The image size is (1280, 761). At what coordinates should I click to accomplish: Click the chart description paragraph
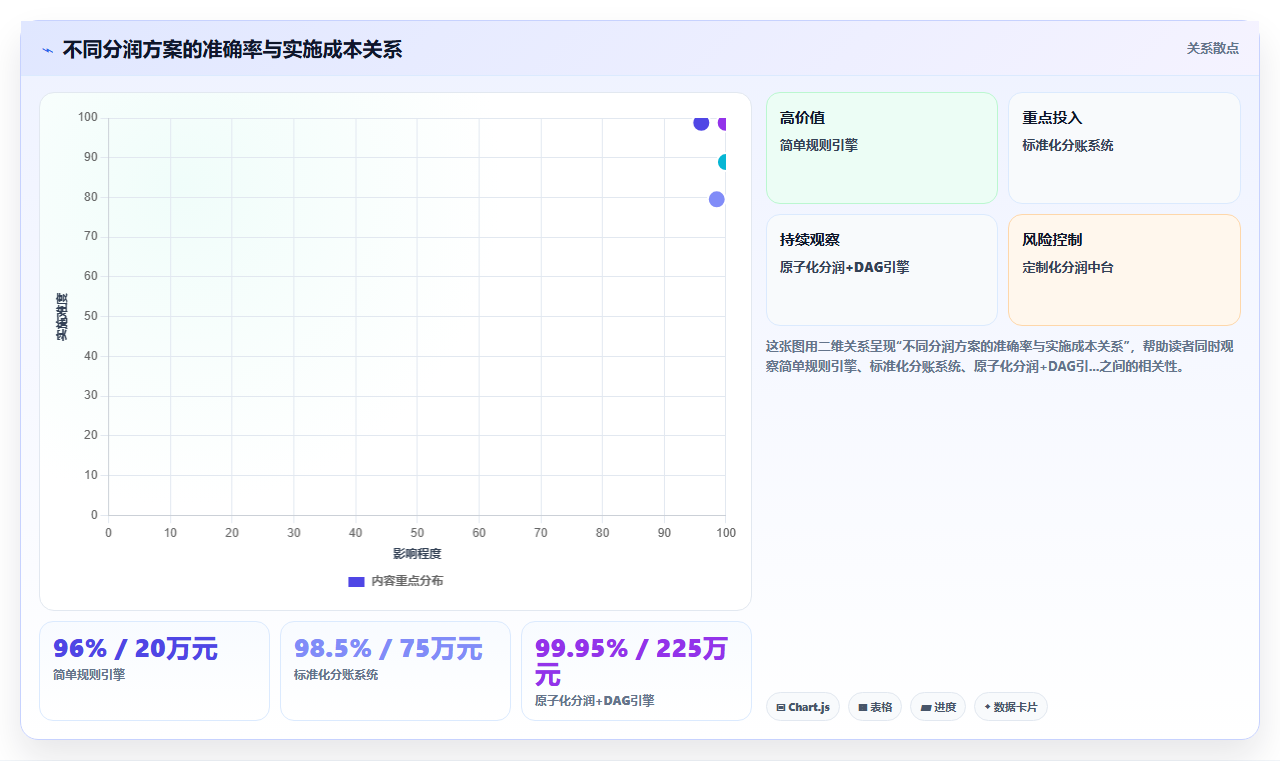pyautogui.click(x=1000, y=356)
